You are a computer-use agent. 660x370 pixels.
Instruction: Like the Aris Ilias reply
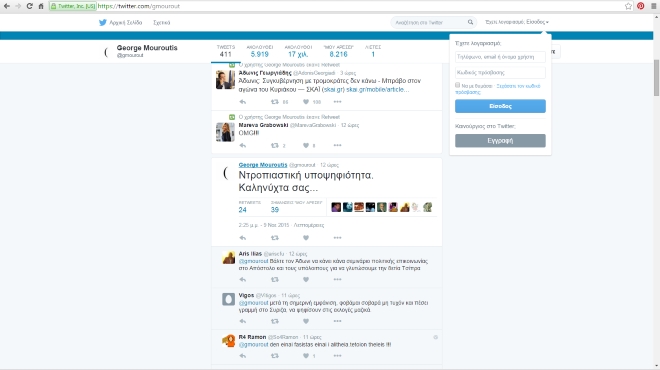coord(306,279)
